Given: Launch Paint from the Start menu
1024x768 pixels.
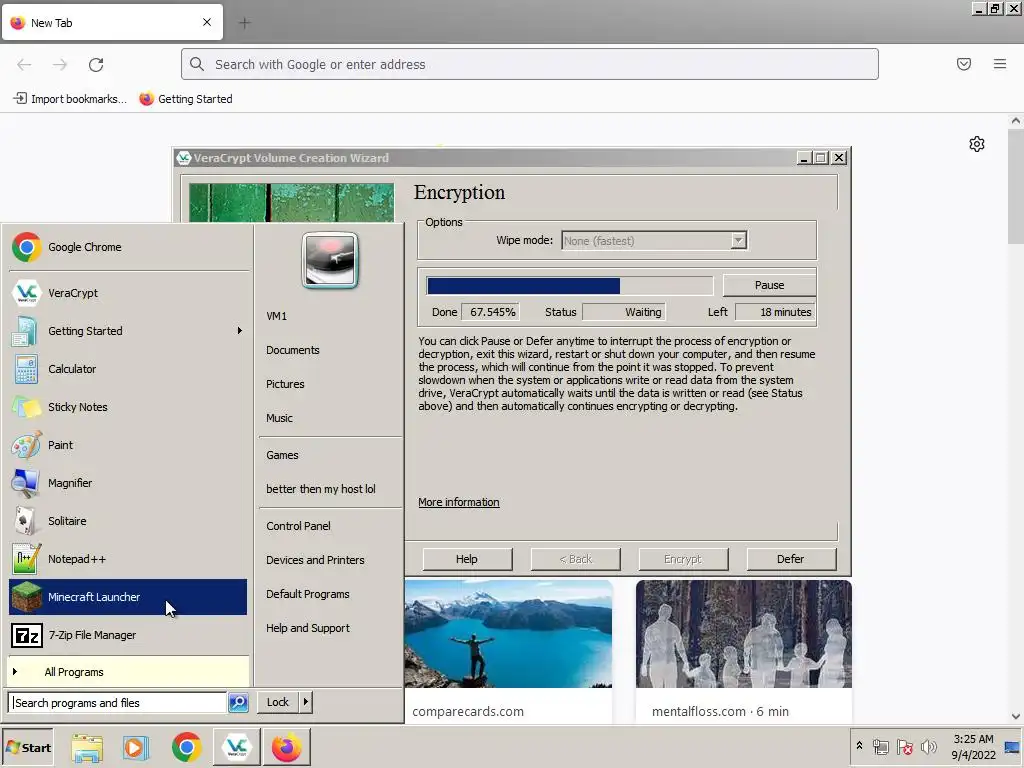Looking at the screenshot, I should pyautogui.click(x=128, y=445).
